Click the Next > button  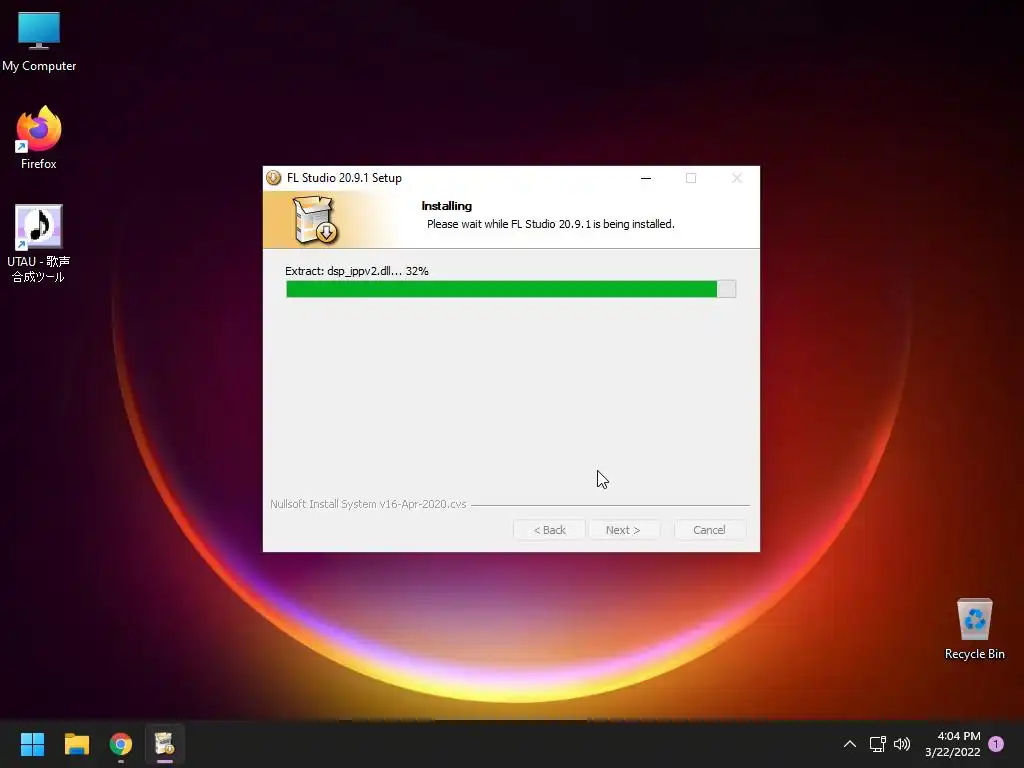click(x=623, y=530)
